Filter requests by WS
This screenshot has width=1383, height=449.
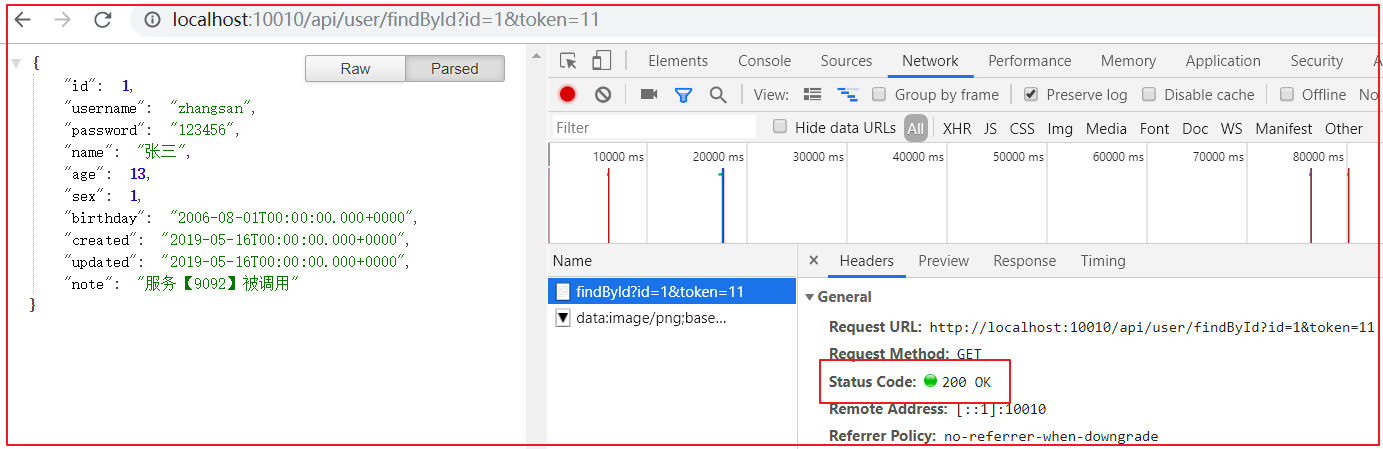click(1232, 128)
